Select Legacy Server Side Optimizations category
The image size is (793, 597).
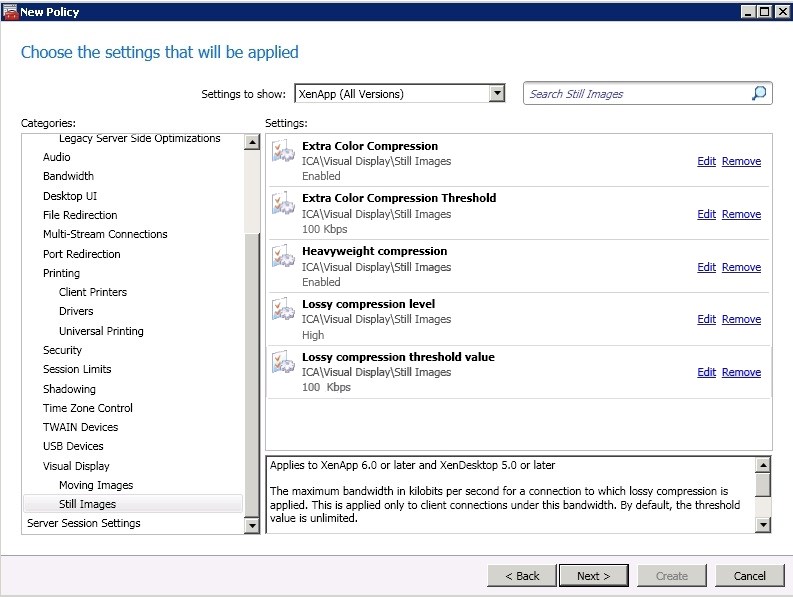coord(140,138)
